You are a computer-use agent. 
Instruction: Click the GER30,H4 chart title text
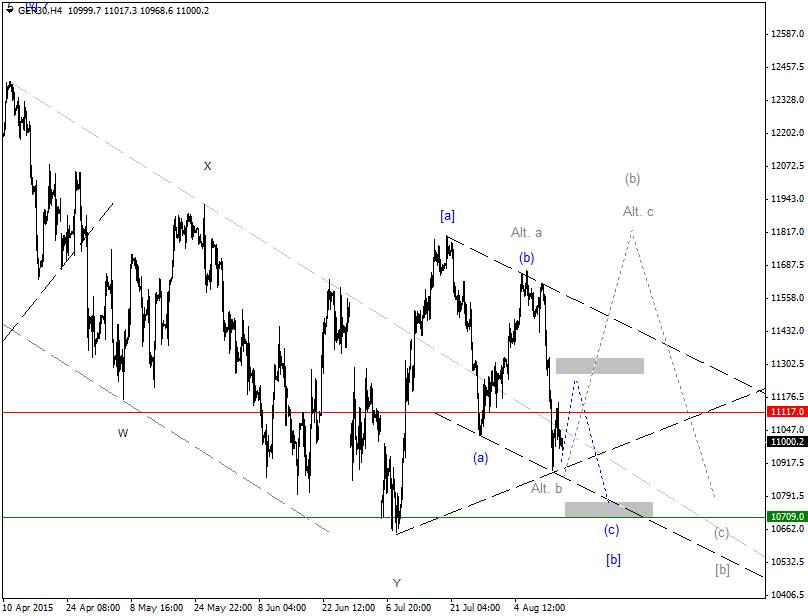pyautogui.click(x=40, y=10)
